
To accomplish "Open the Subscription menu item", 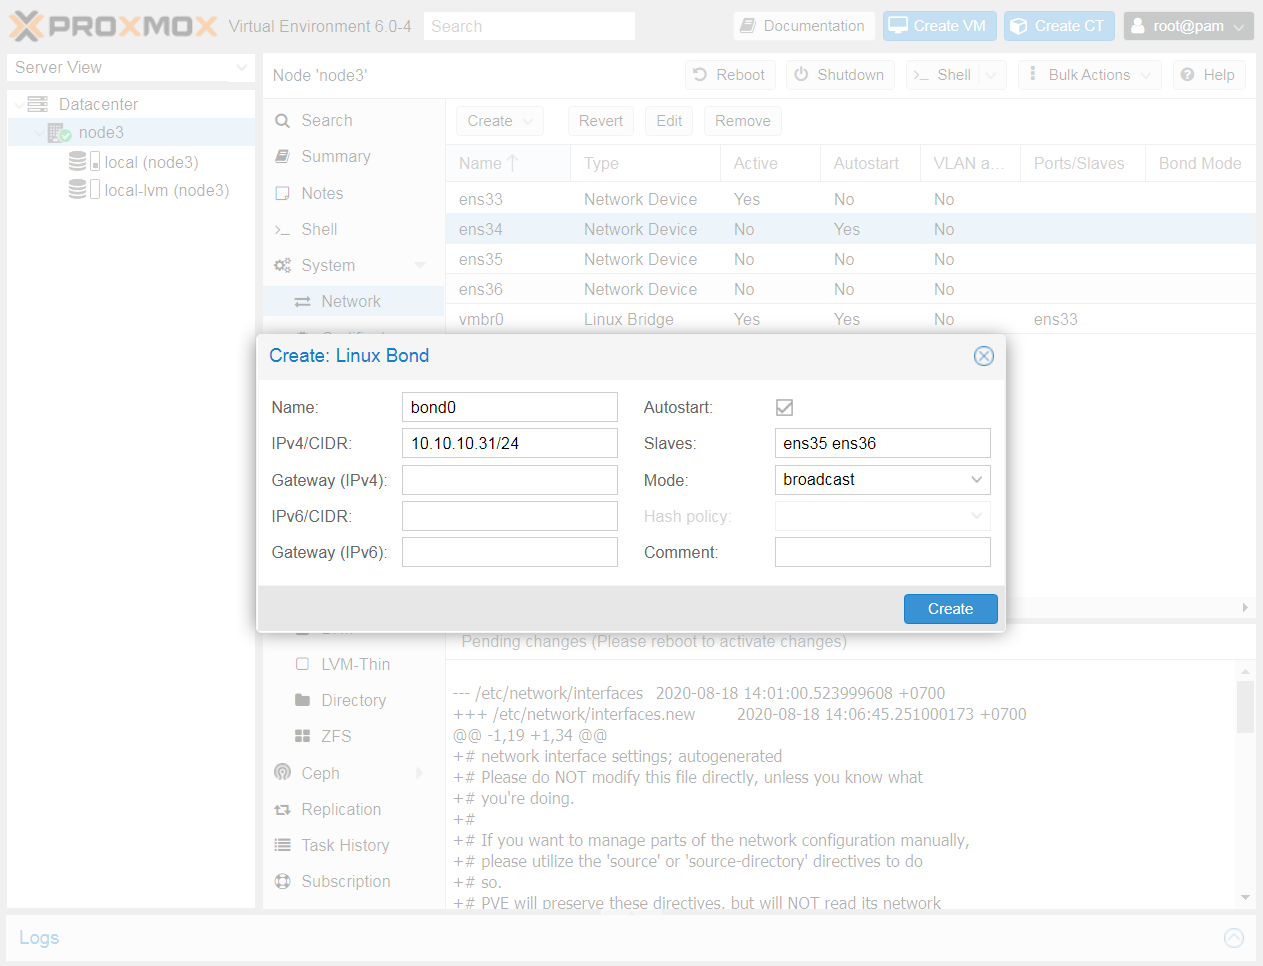I will tap(353, 882).
